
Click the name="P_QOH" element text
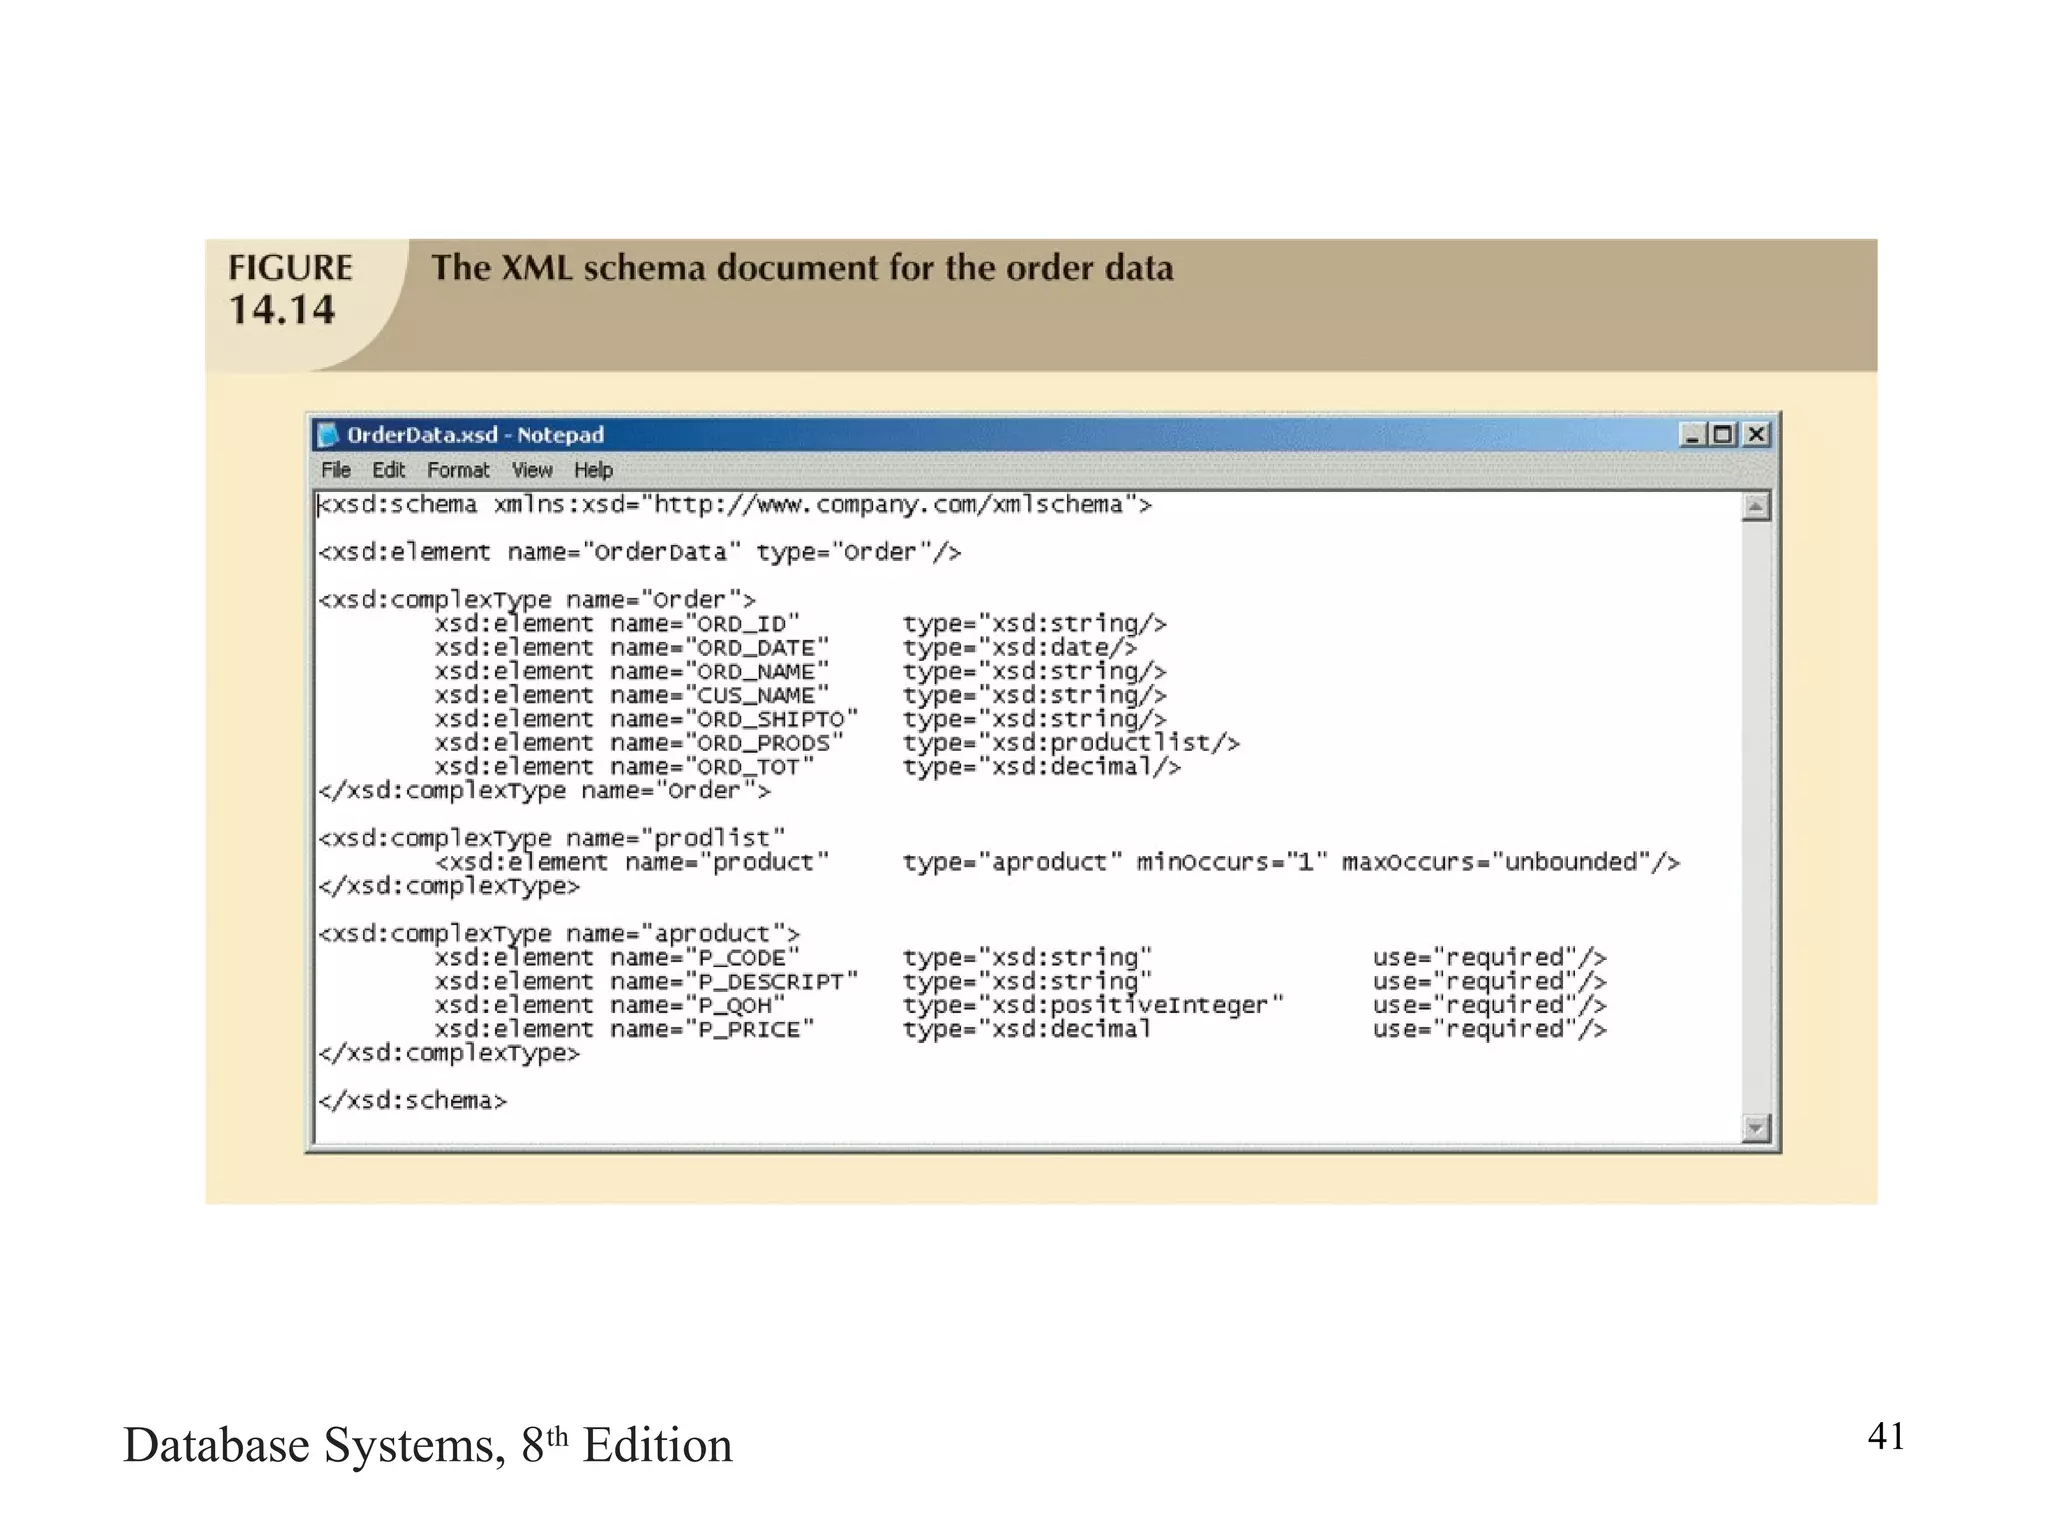pyautogui.click(x=698, y=1005)
